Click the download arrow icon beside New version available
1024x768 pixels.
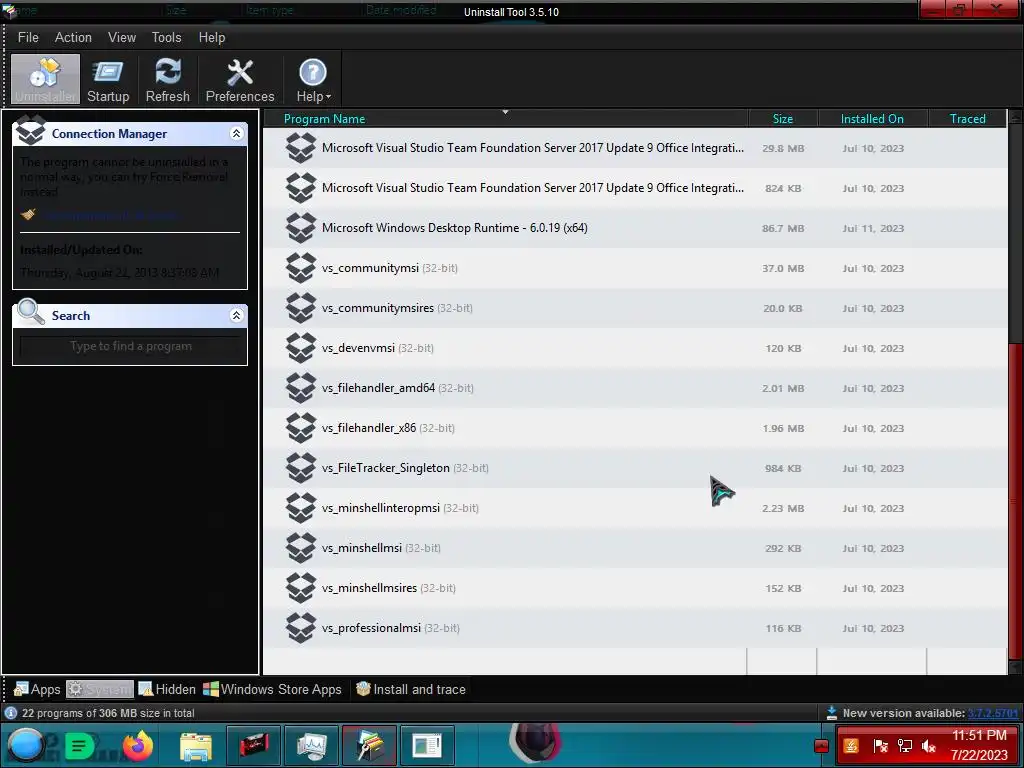[x=831, y=712]
